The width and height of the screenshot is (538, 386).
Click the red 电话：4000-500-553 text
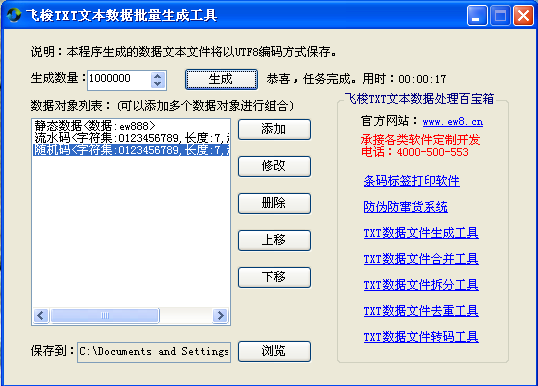(414, 152)
